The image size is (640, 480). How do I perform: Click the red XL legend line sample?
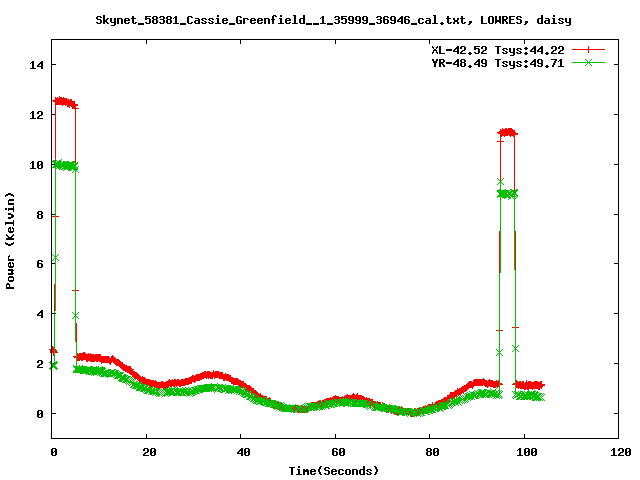point(588,50)
